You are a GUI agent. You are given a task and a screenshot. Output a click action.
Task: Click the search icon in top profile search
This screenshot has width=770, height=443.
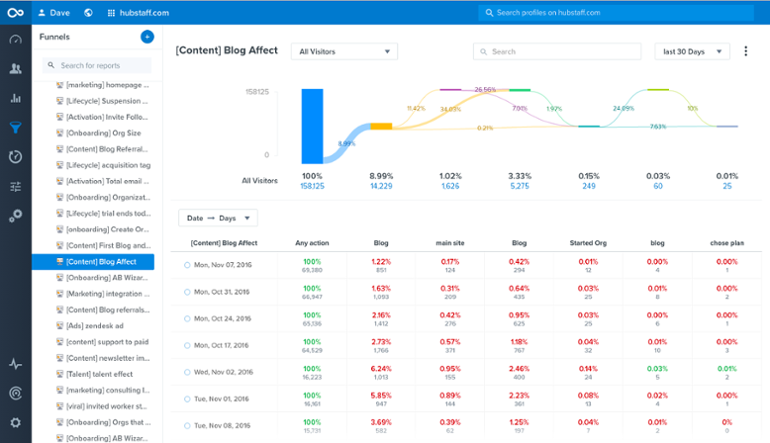pos(489,13)
